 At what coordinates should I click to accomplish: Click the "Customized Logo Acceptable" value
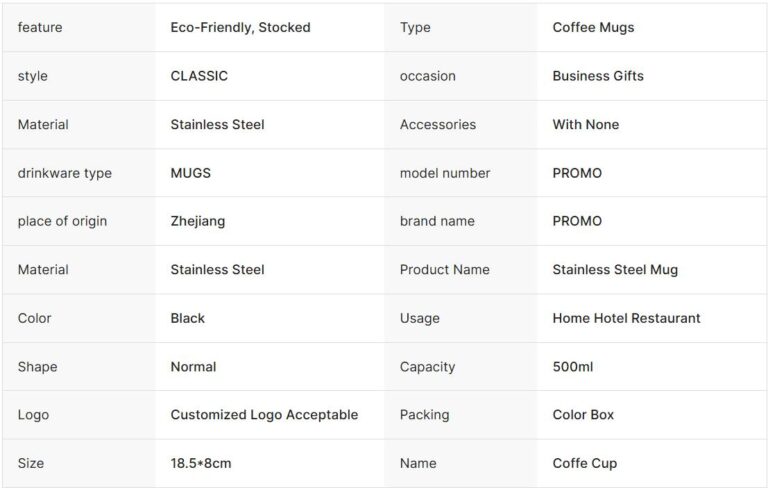pos(264,415)
